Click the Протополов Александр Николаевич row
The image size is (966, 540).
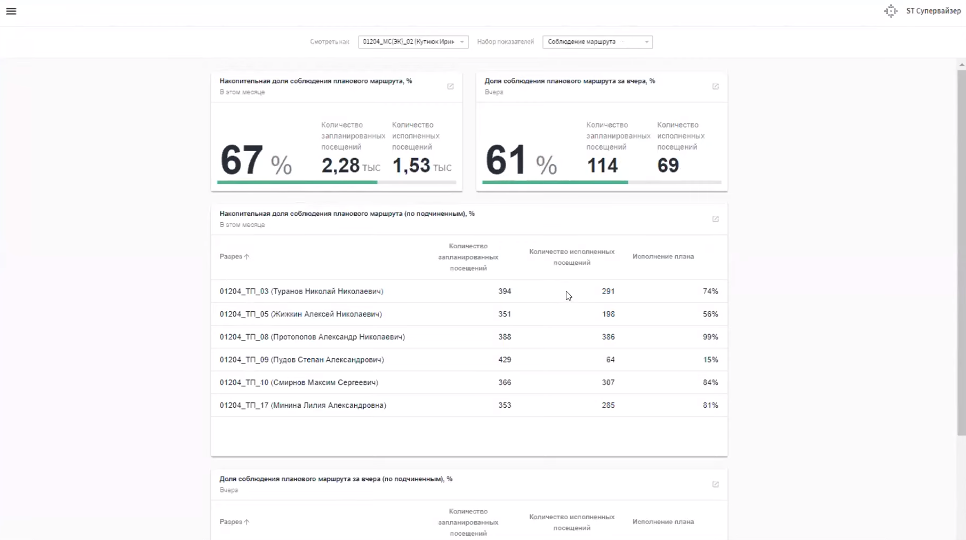[312, 337]
